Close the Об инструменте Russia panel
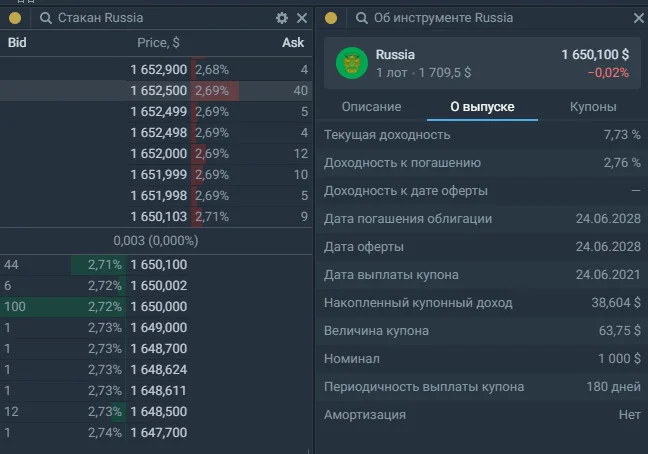Screen dimensions: 648x454 click(x=638, y=18)
